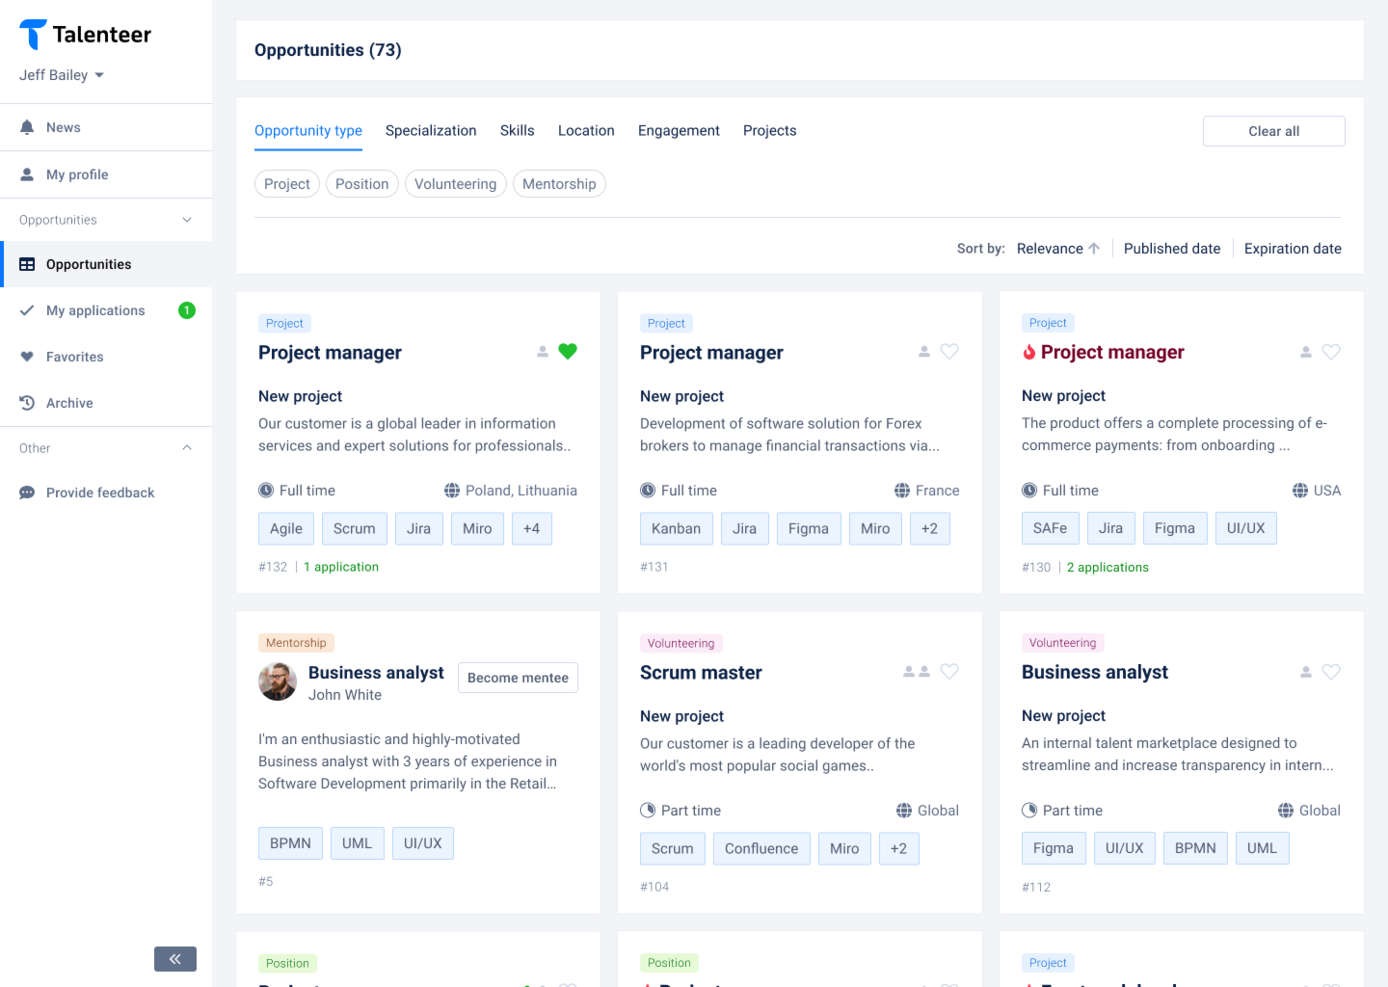Image resolution: width=1388 pixels, height=987 pixels.
Task: Favorite the Scrum master card
Action: click(x=949, y=671)
